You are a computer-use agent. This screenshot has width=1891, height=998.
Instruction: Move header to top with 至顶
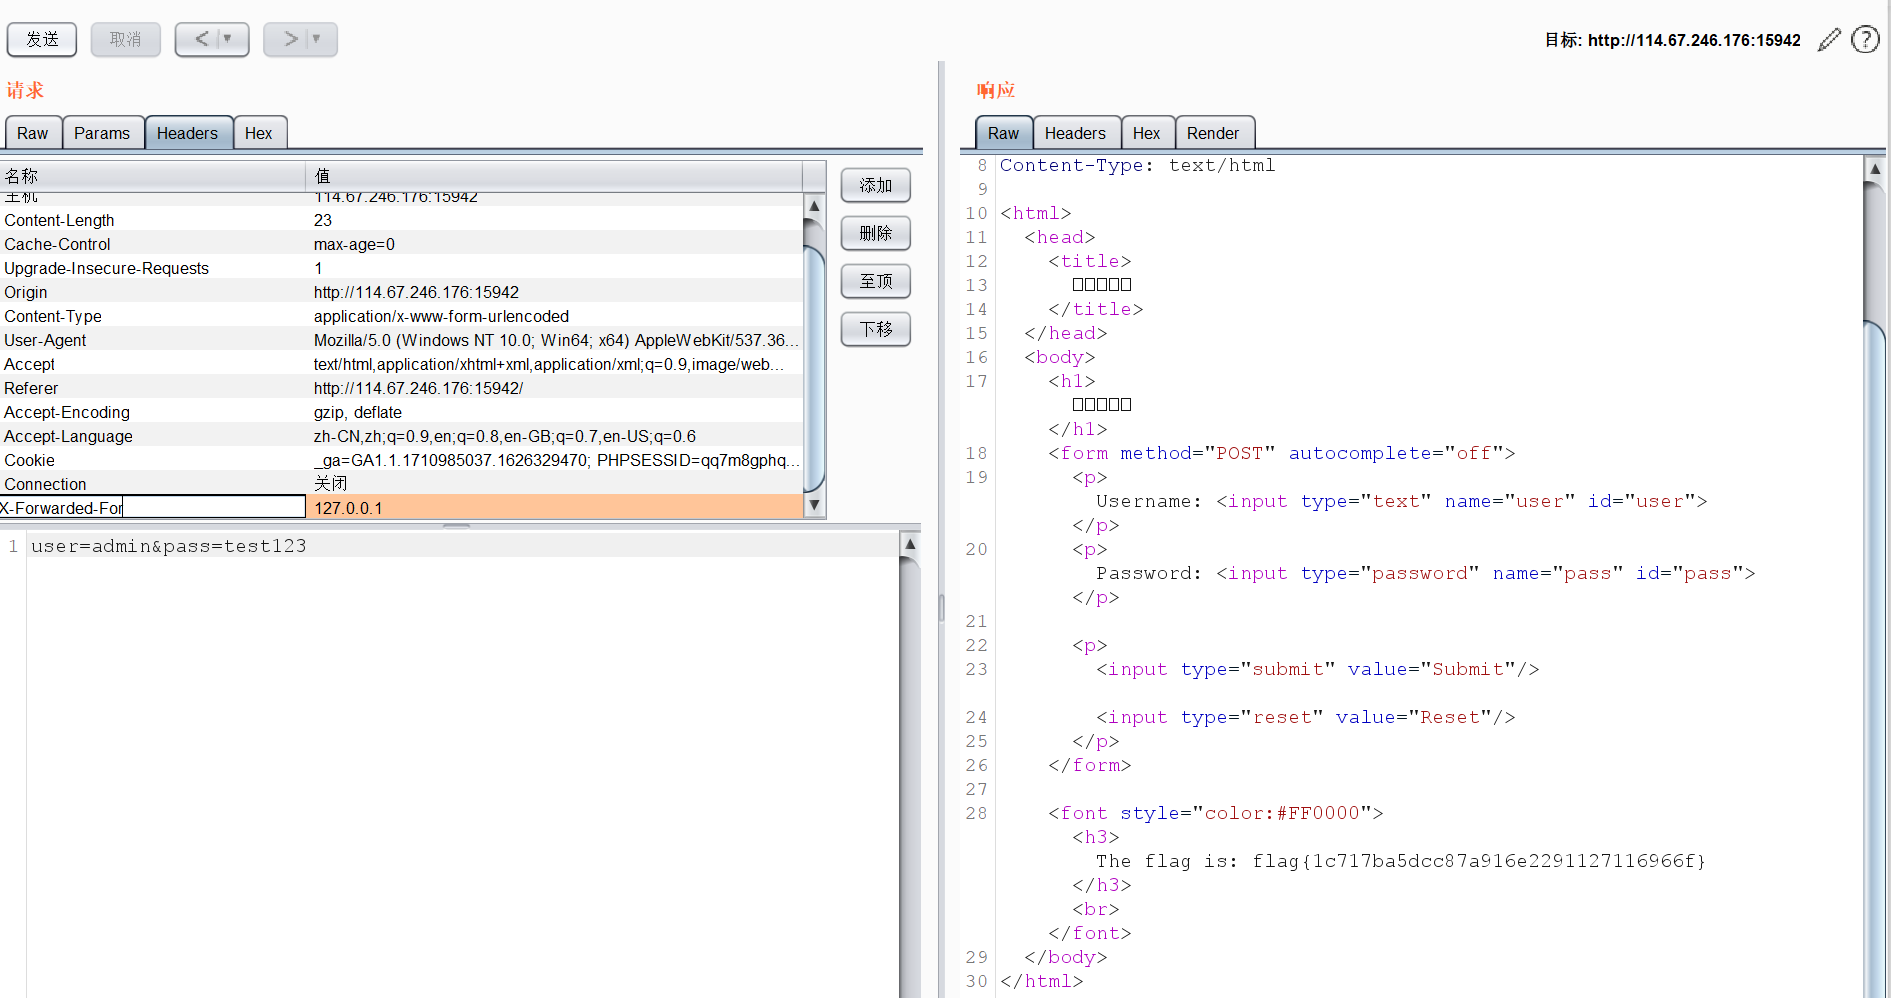pyautogui.click(x=875, y=281)
